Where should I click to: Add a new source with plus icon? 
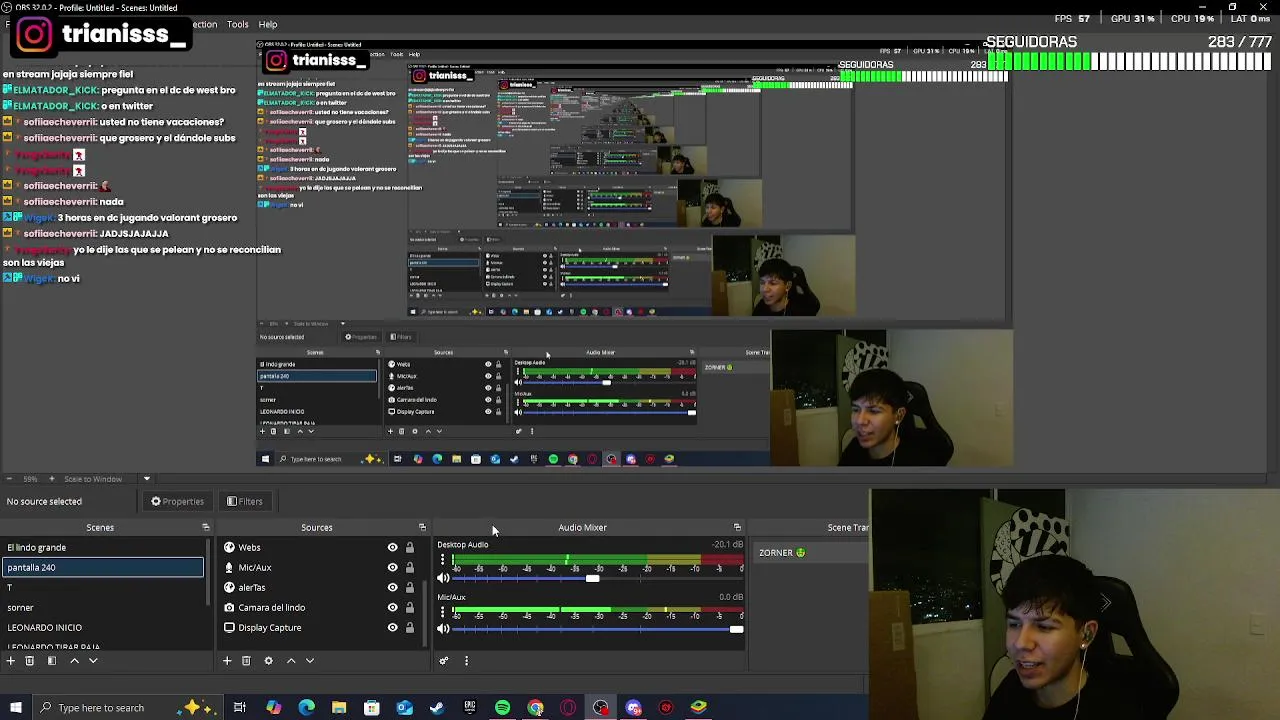[x=227, y=660]
